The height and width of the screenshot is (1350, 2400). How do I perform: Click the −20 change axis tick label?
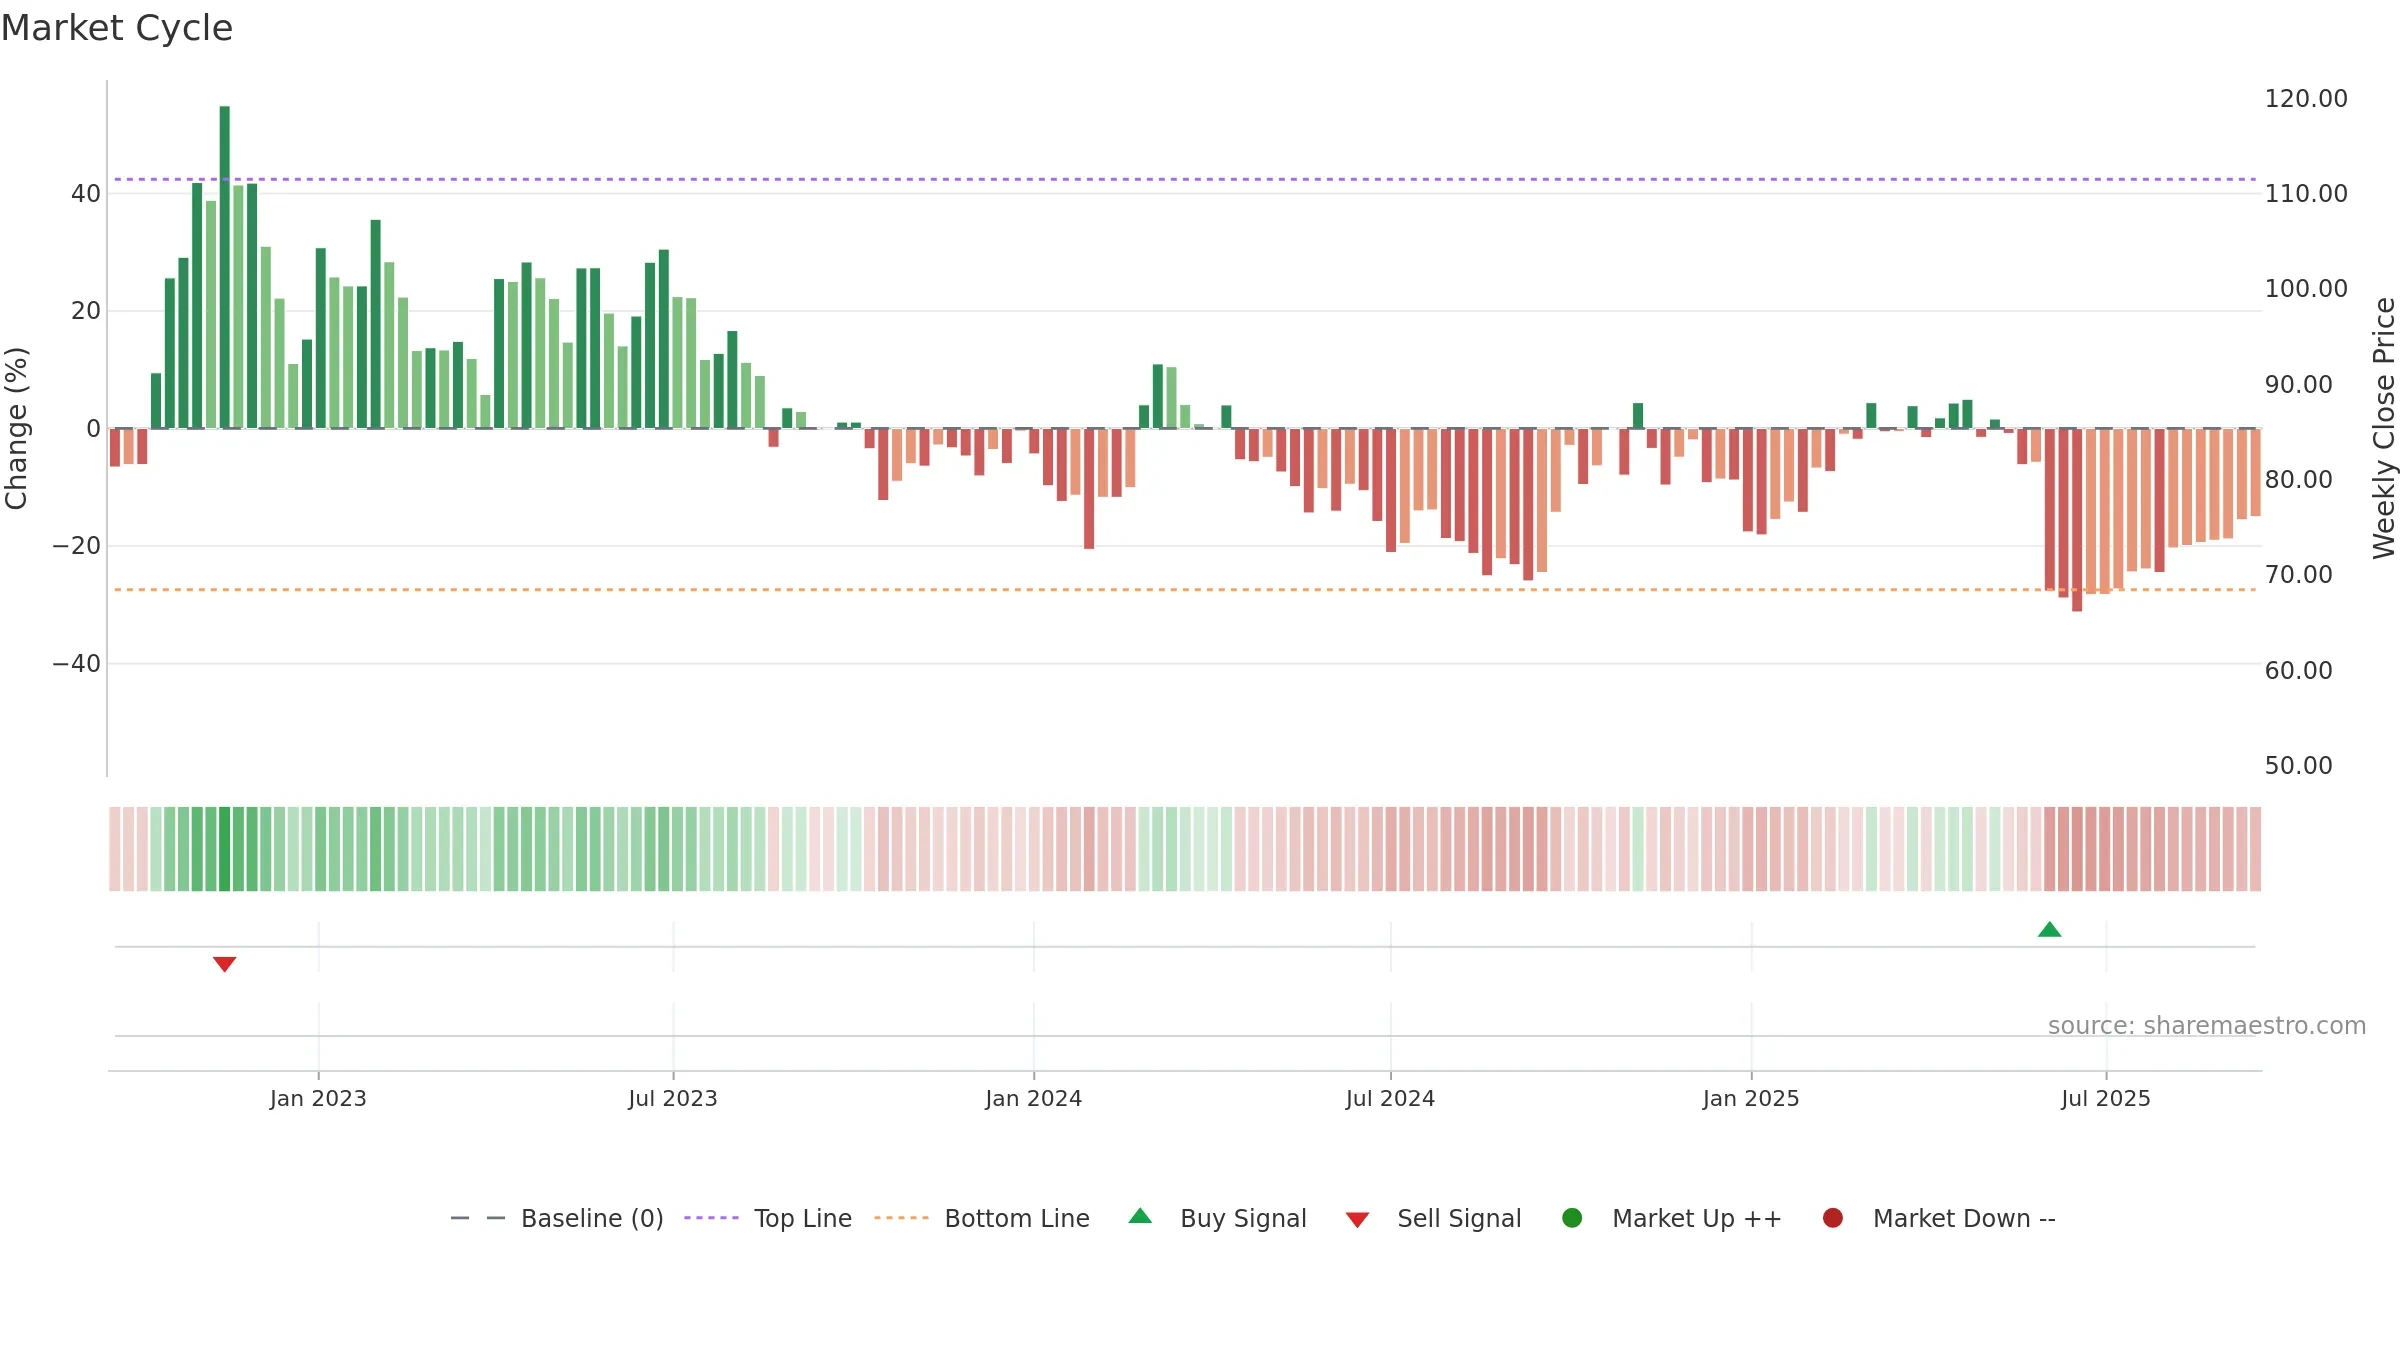(77, 545)
